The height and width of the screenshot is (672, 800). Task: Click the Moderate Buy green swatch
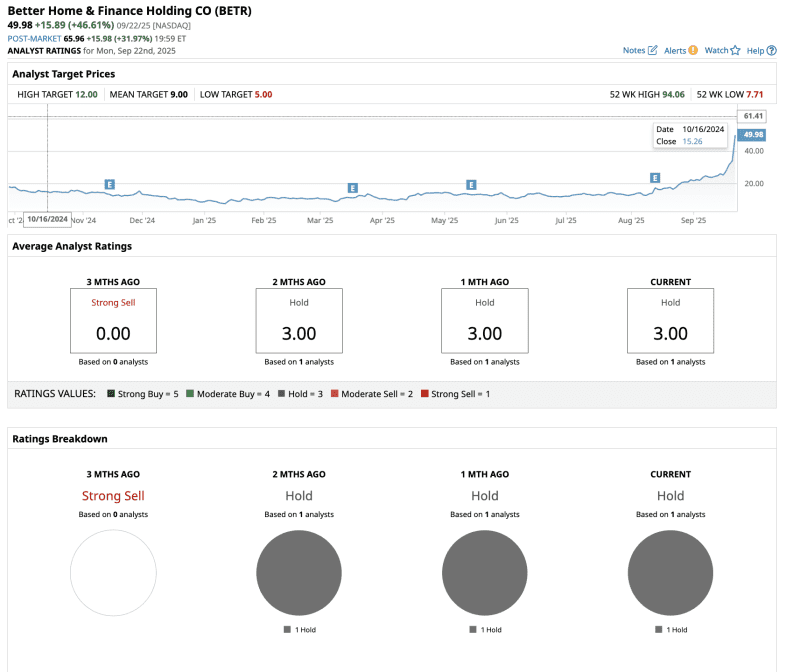pyautogui.click(x=190, y=394)
